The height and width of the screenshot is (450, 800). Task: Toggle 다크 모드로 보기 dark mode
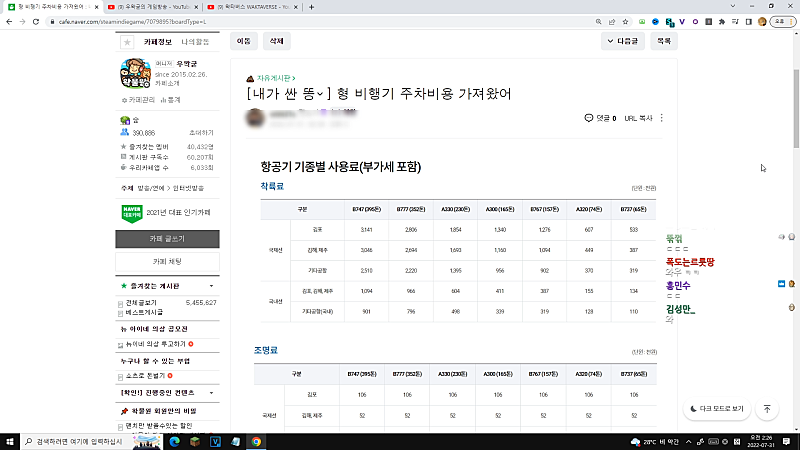click(x=717, y=409)
